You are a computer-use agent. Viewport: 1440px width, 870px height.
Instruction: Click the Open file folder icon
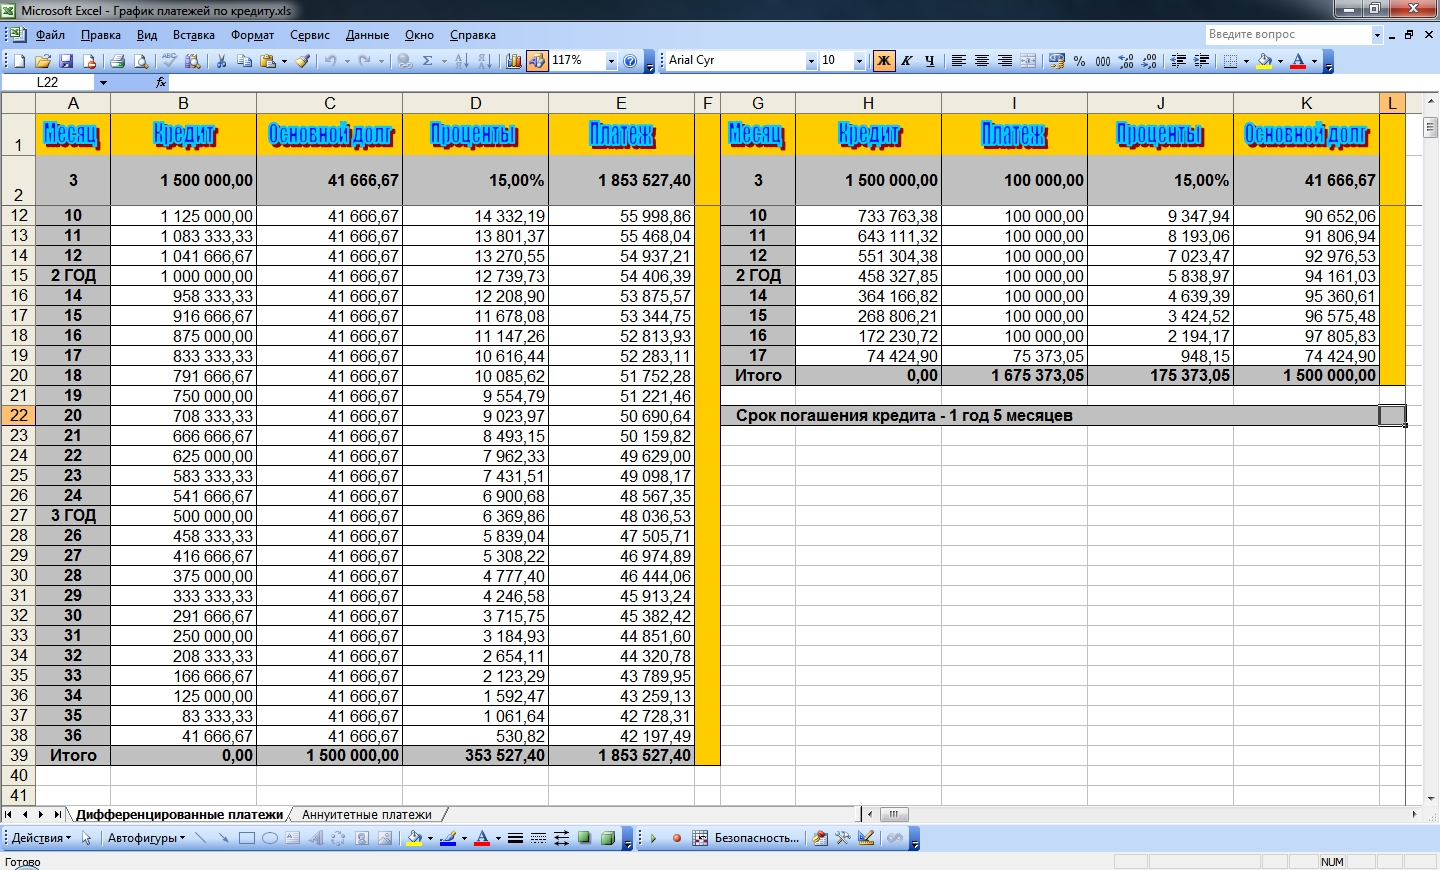tap(43, 61)
